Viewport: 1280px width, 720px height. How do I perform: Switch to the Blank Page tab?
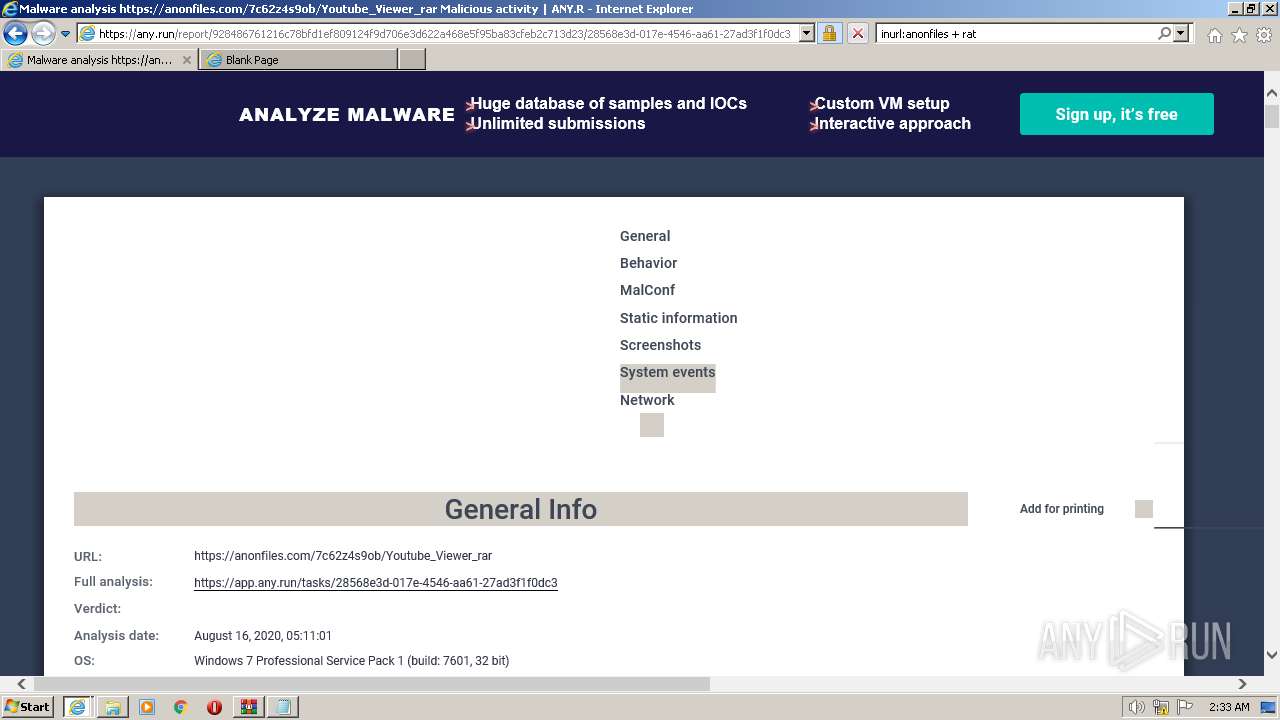297,60
